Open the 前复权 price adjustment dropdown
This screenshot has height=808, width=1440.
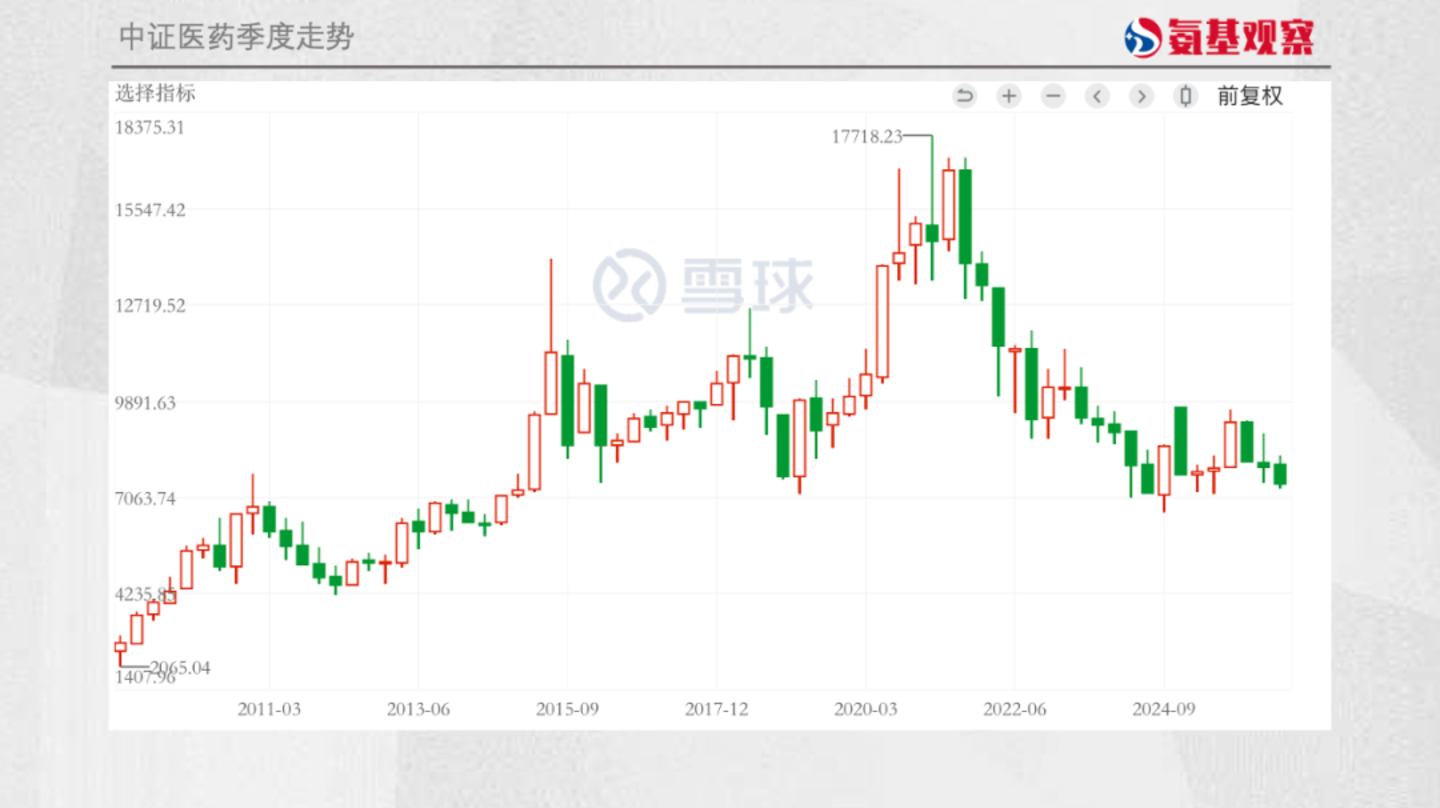1250,96
